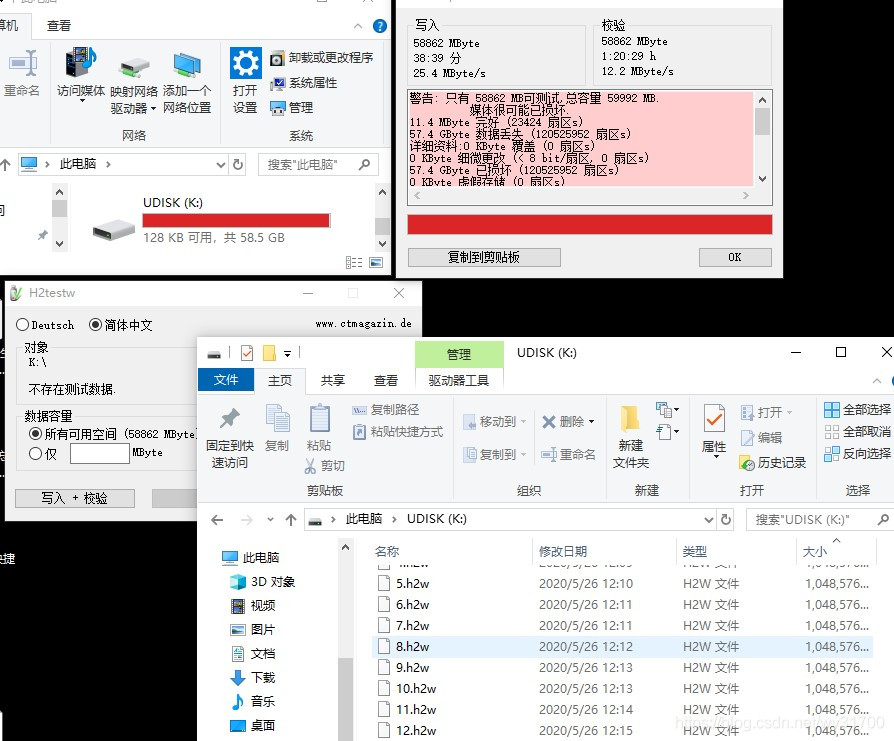Open the File tab
This screenshot has width=894, height=741.
[226, 380]
